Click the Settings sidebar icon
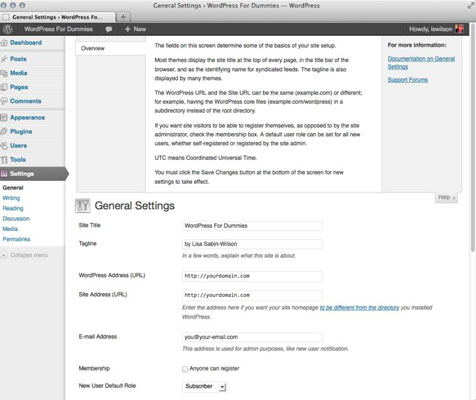476x400 pixels. [x=4, y=174]
